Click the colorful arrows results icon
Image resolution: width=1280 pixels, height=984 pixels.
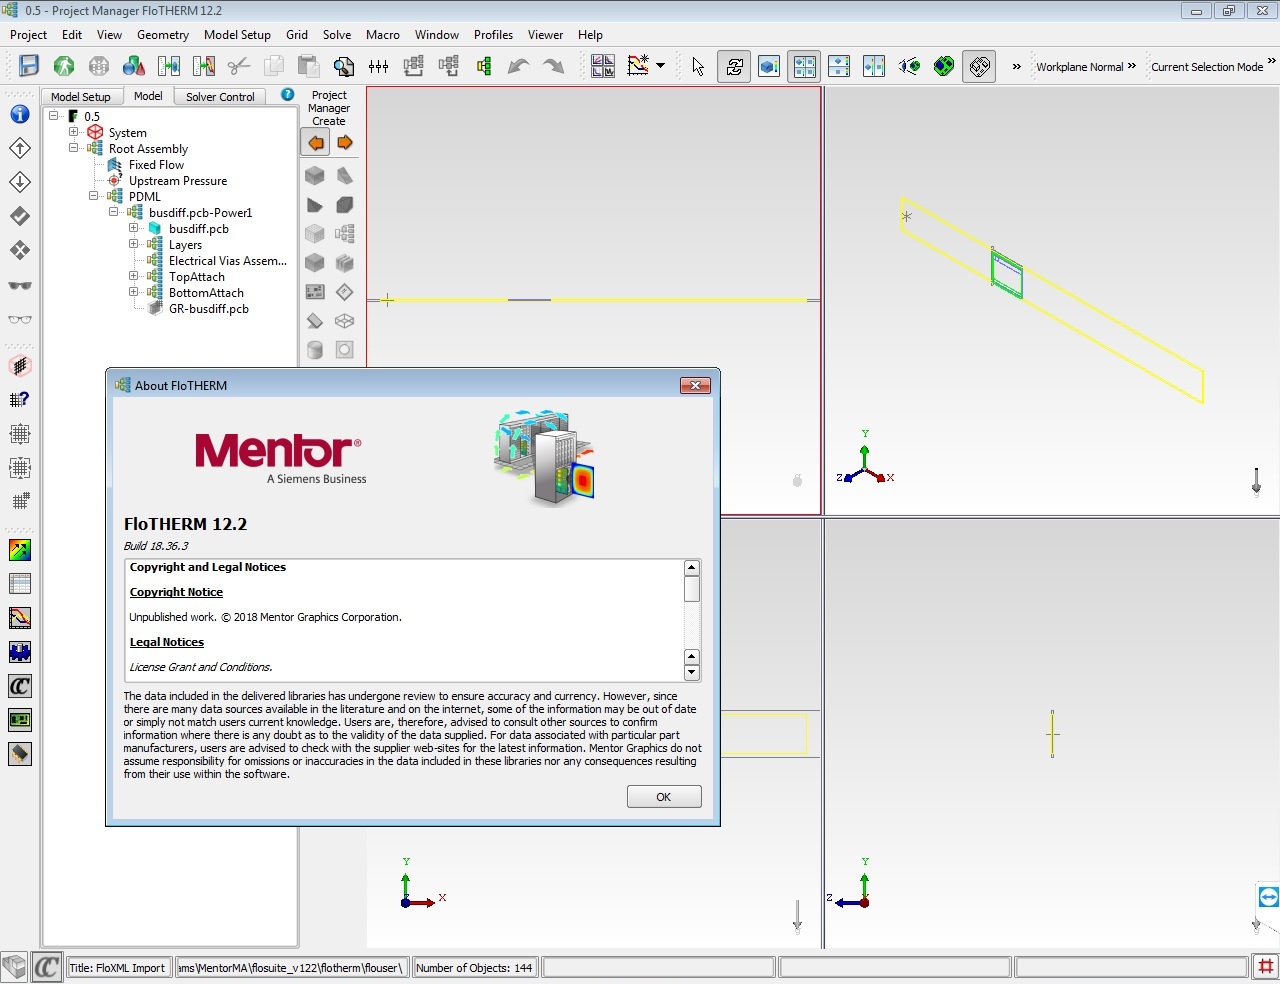click(x=20, y=550)
